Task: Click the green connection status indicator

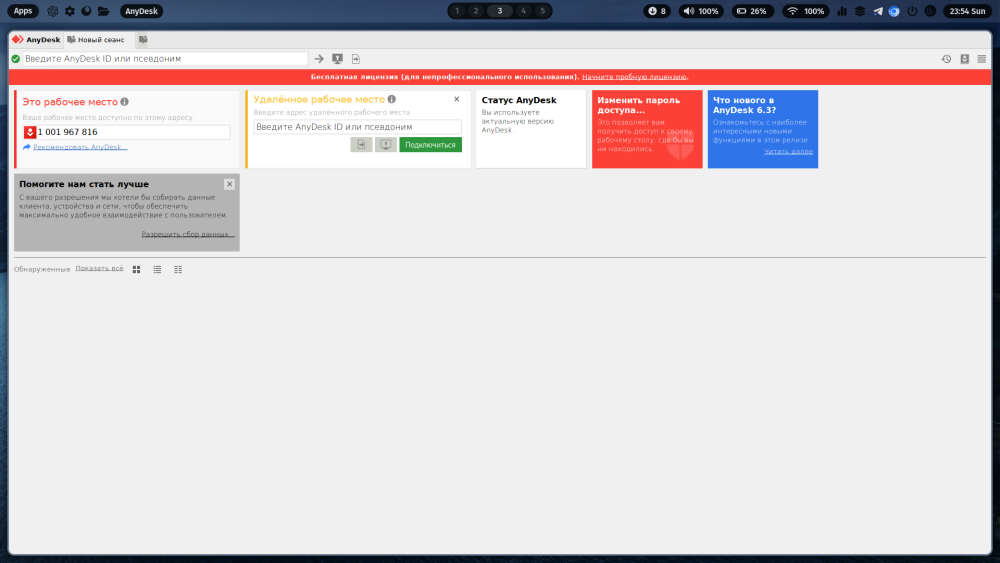Action: point(16,59)
